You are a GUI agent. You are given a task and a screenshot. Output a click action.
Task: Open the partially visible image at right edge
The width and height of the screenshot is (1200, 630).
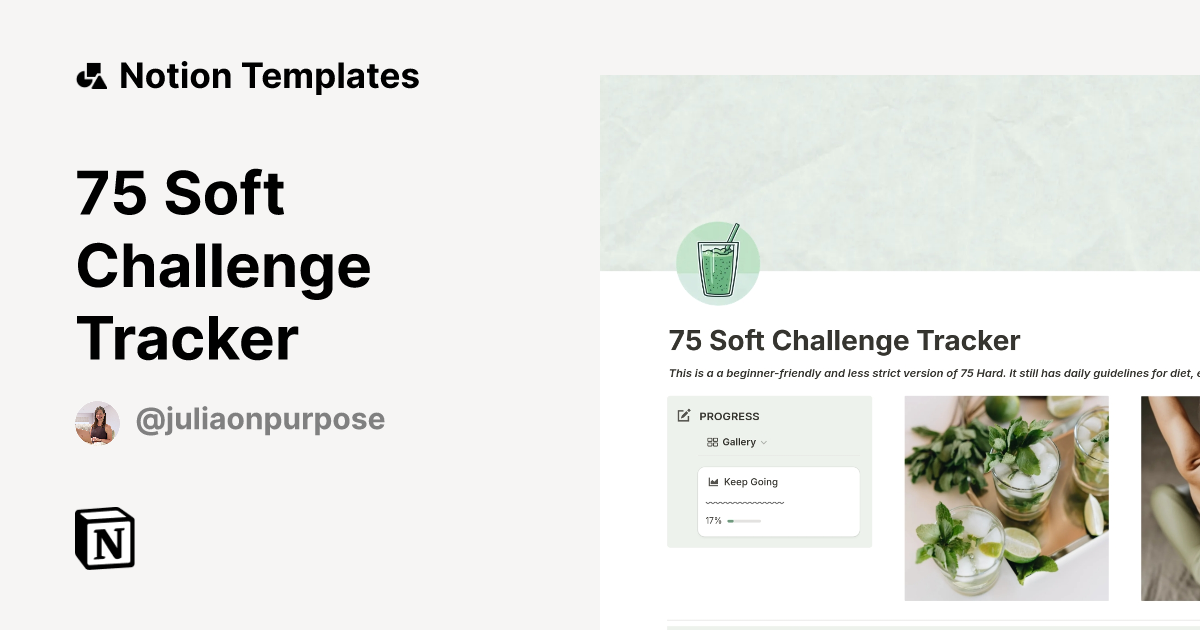coord(1170,498)
